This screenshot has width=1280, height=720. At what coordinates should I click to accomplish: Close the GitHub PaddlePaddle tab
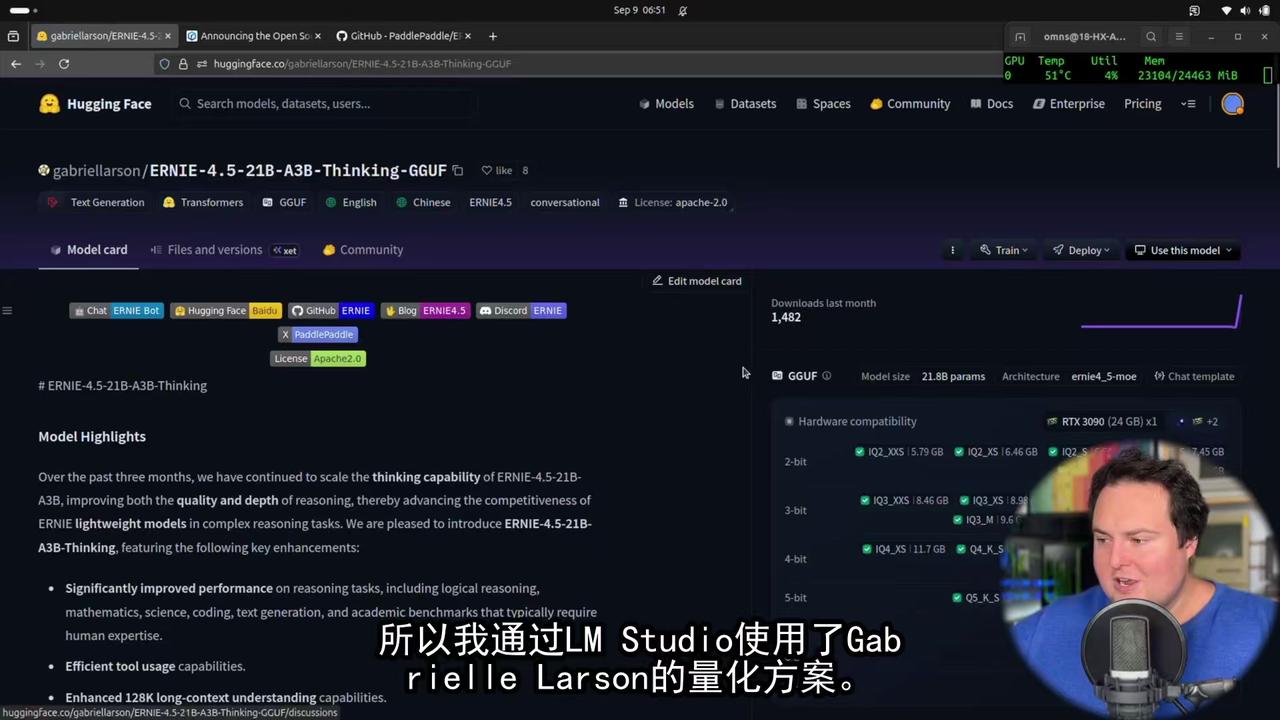pyautogui.click(x=467, y=36)
